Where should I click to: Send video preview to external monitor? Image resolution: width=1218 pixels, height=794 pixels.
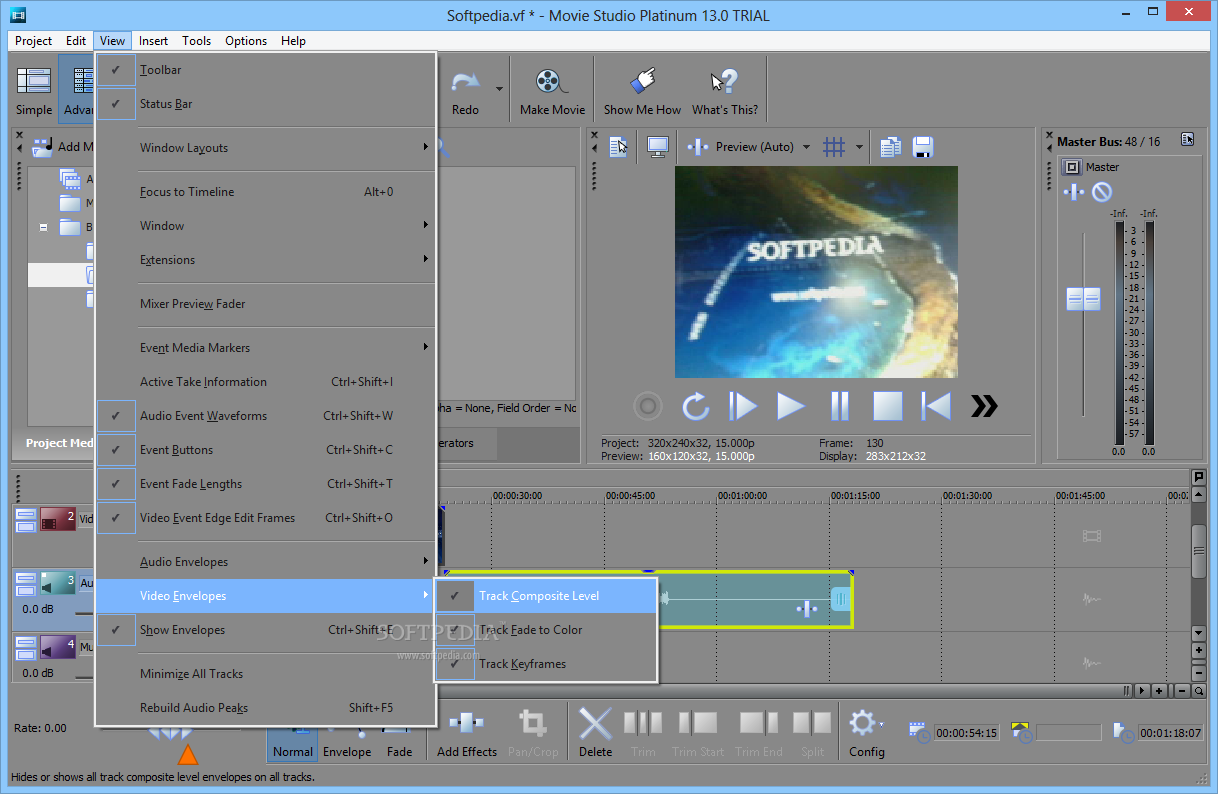[658, 147]
